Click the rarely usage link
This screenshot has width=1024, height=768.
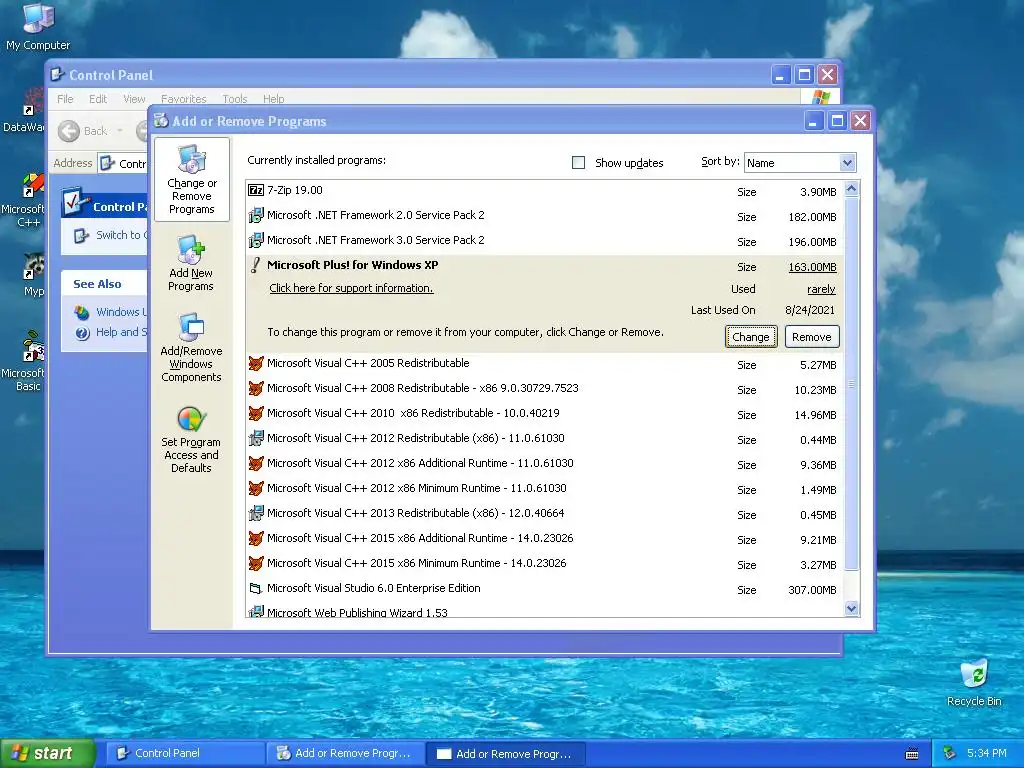coord(821,289)
